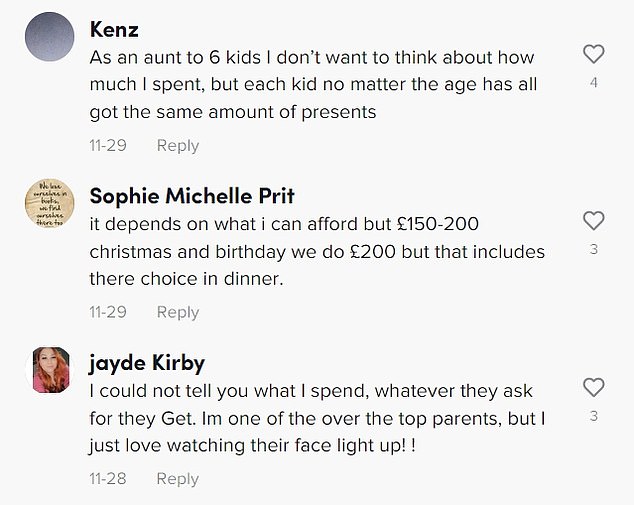Reply to jayde Kirby's comment

coord(178,479)
